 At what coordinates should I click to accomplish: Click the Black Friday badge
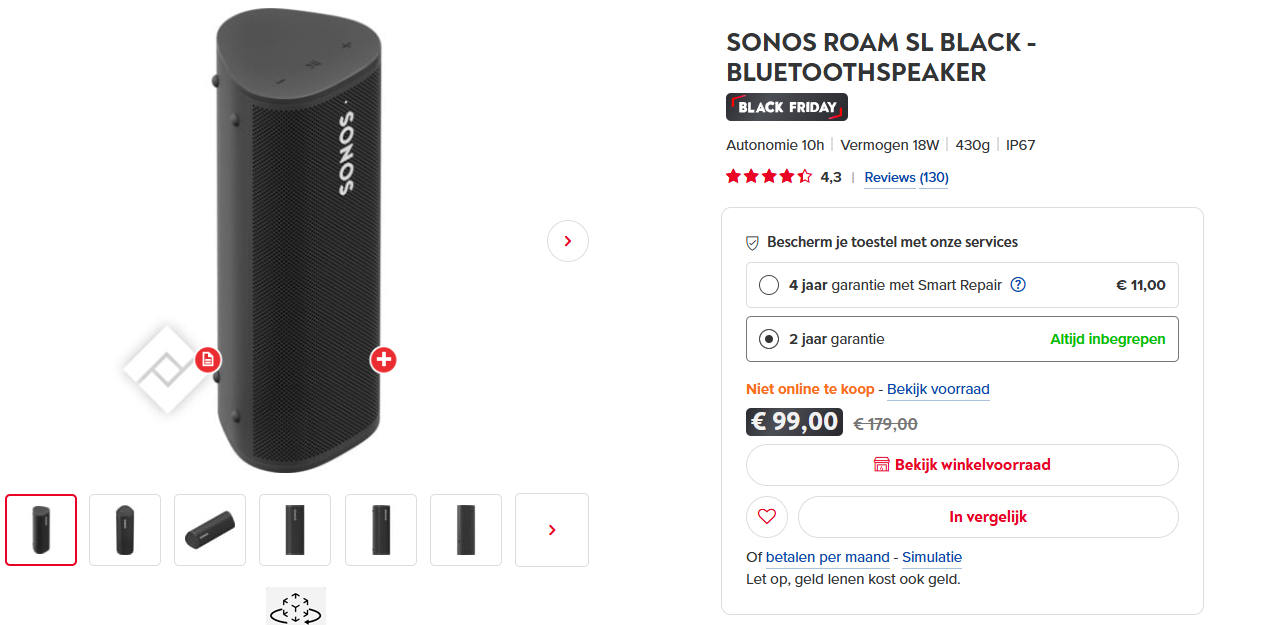tap(786, 106)
